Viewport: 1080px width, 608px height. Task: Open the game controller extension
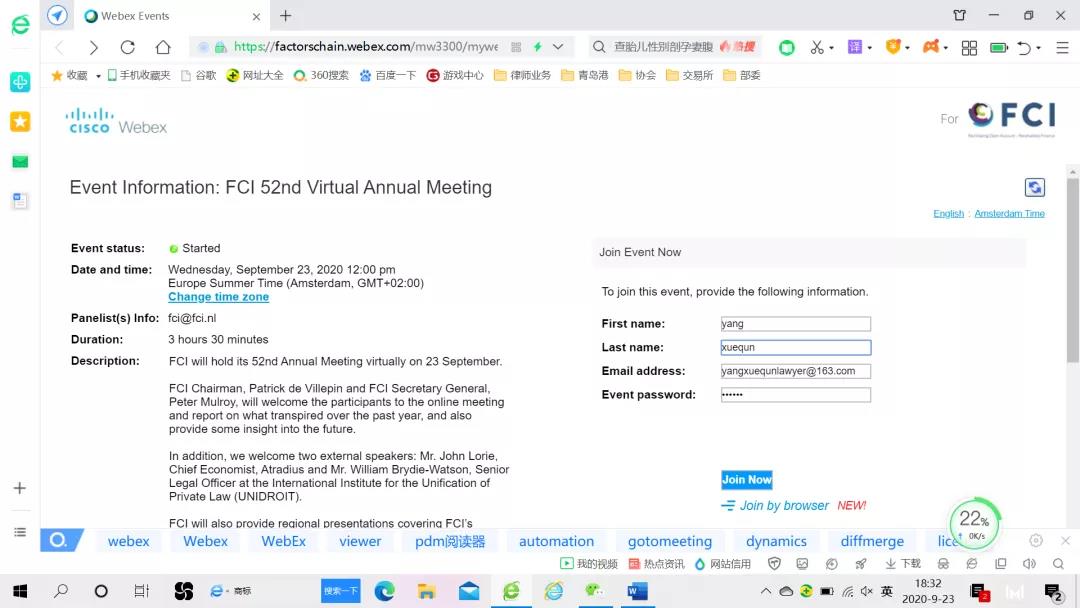click(931, 47)
